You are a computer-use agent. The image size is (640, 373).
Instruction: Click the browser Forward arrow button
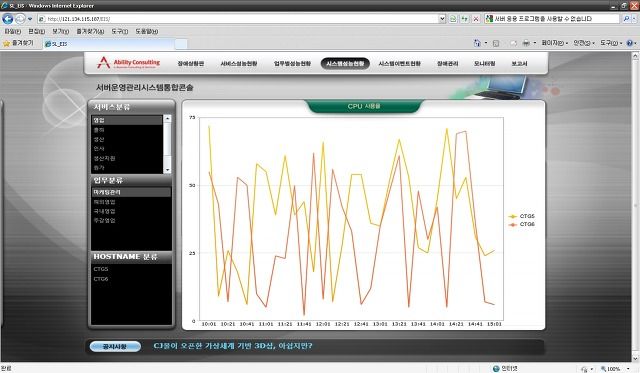[20, 19]
